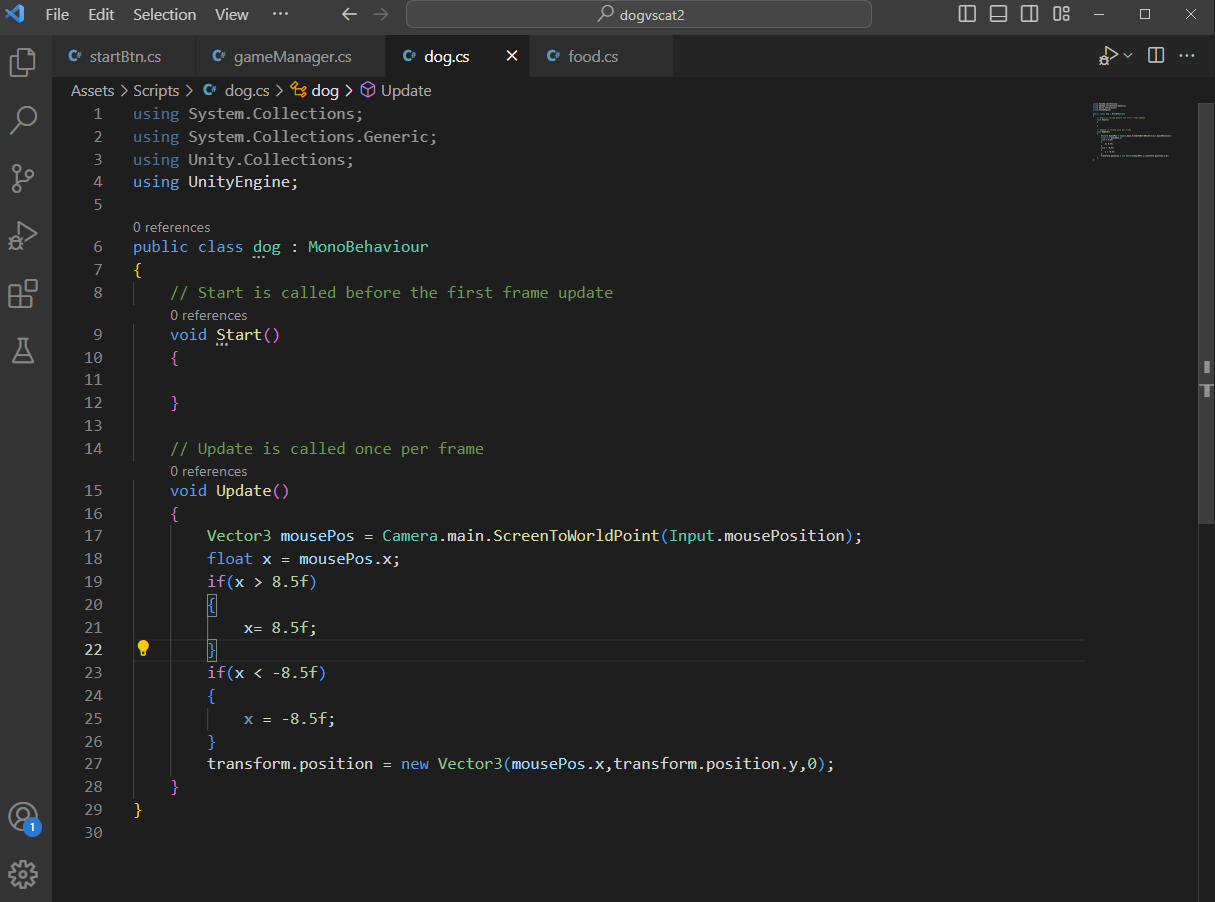The image size is (1215, 902).
Task: Click the MonoBehaviour class name
Action: coord(368,247)
